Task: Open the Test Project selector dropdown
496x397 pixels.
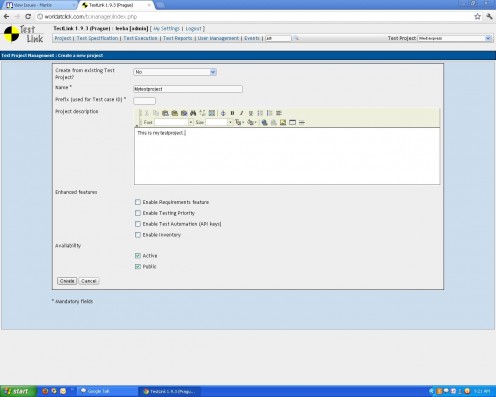Action: coord(455,38)
